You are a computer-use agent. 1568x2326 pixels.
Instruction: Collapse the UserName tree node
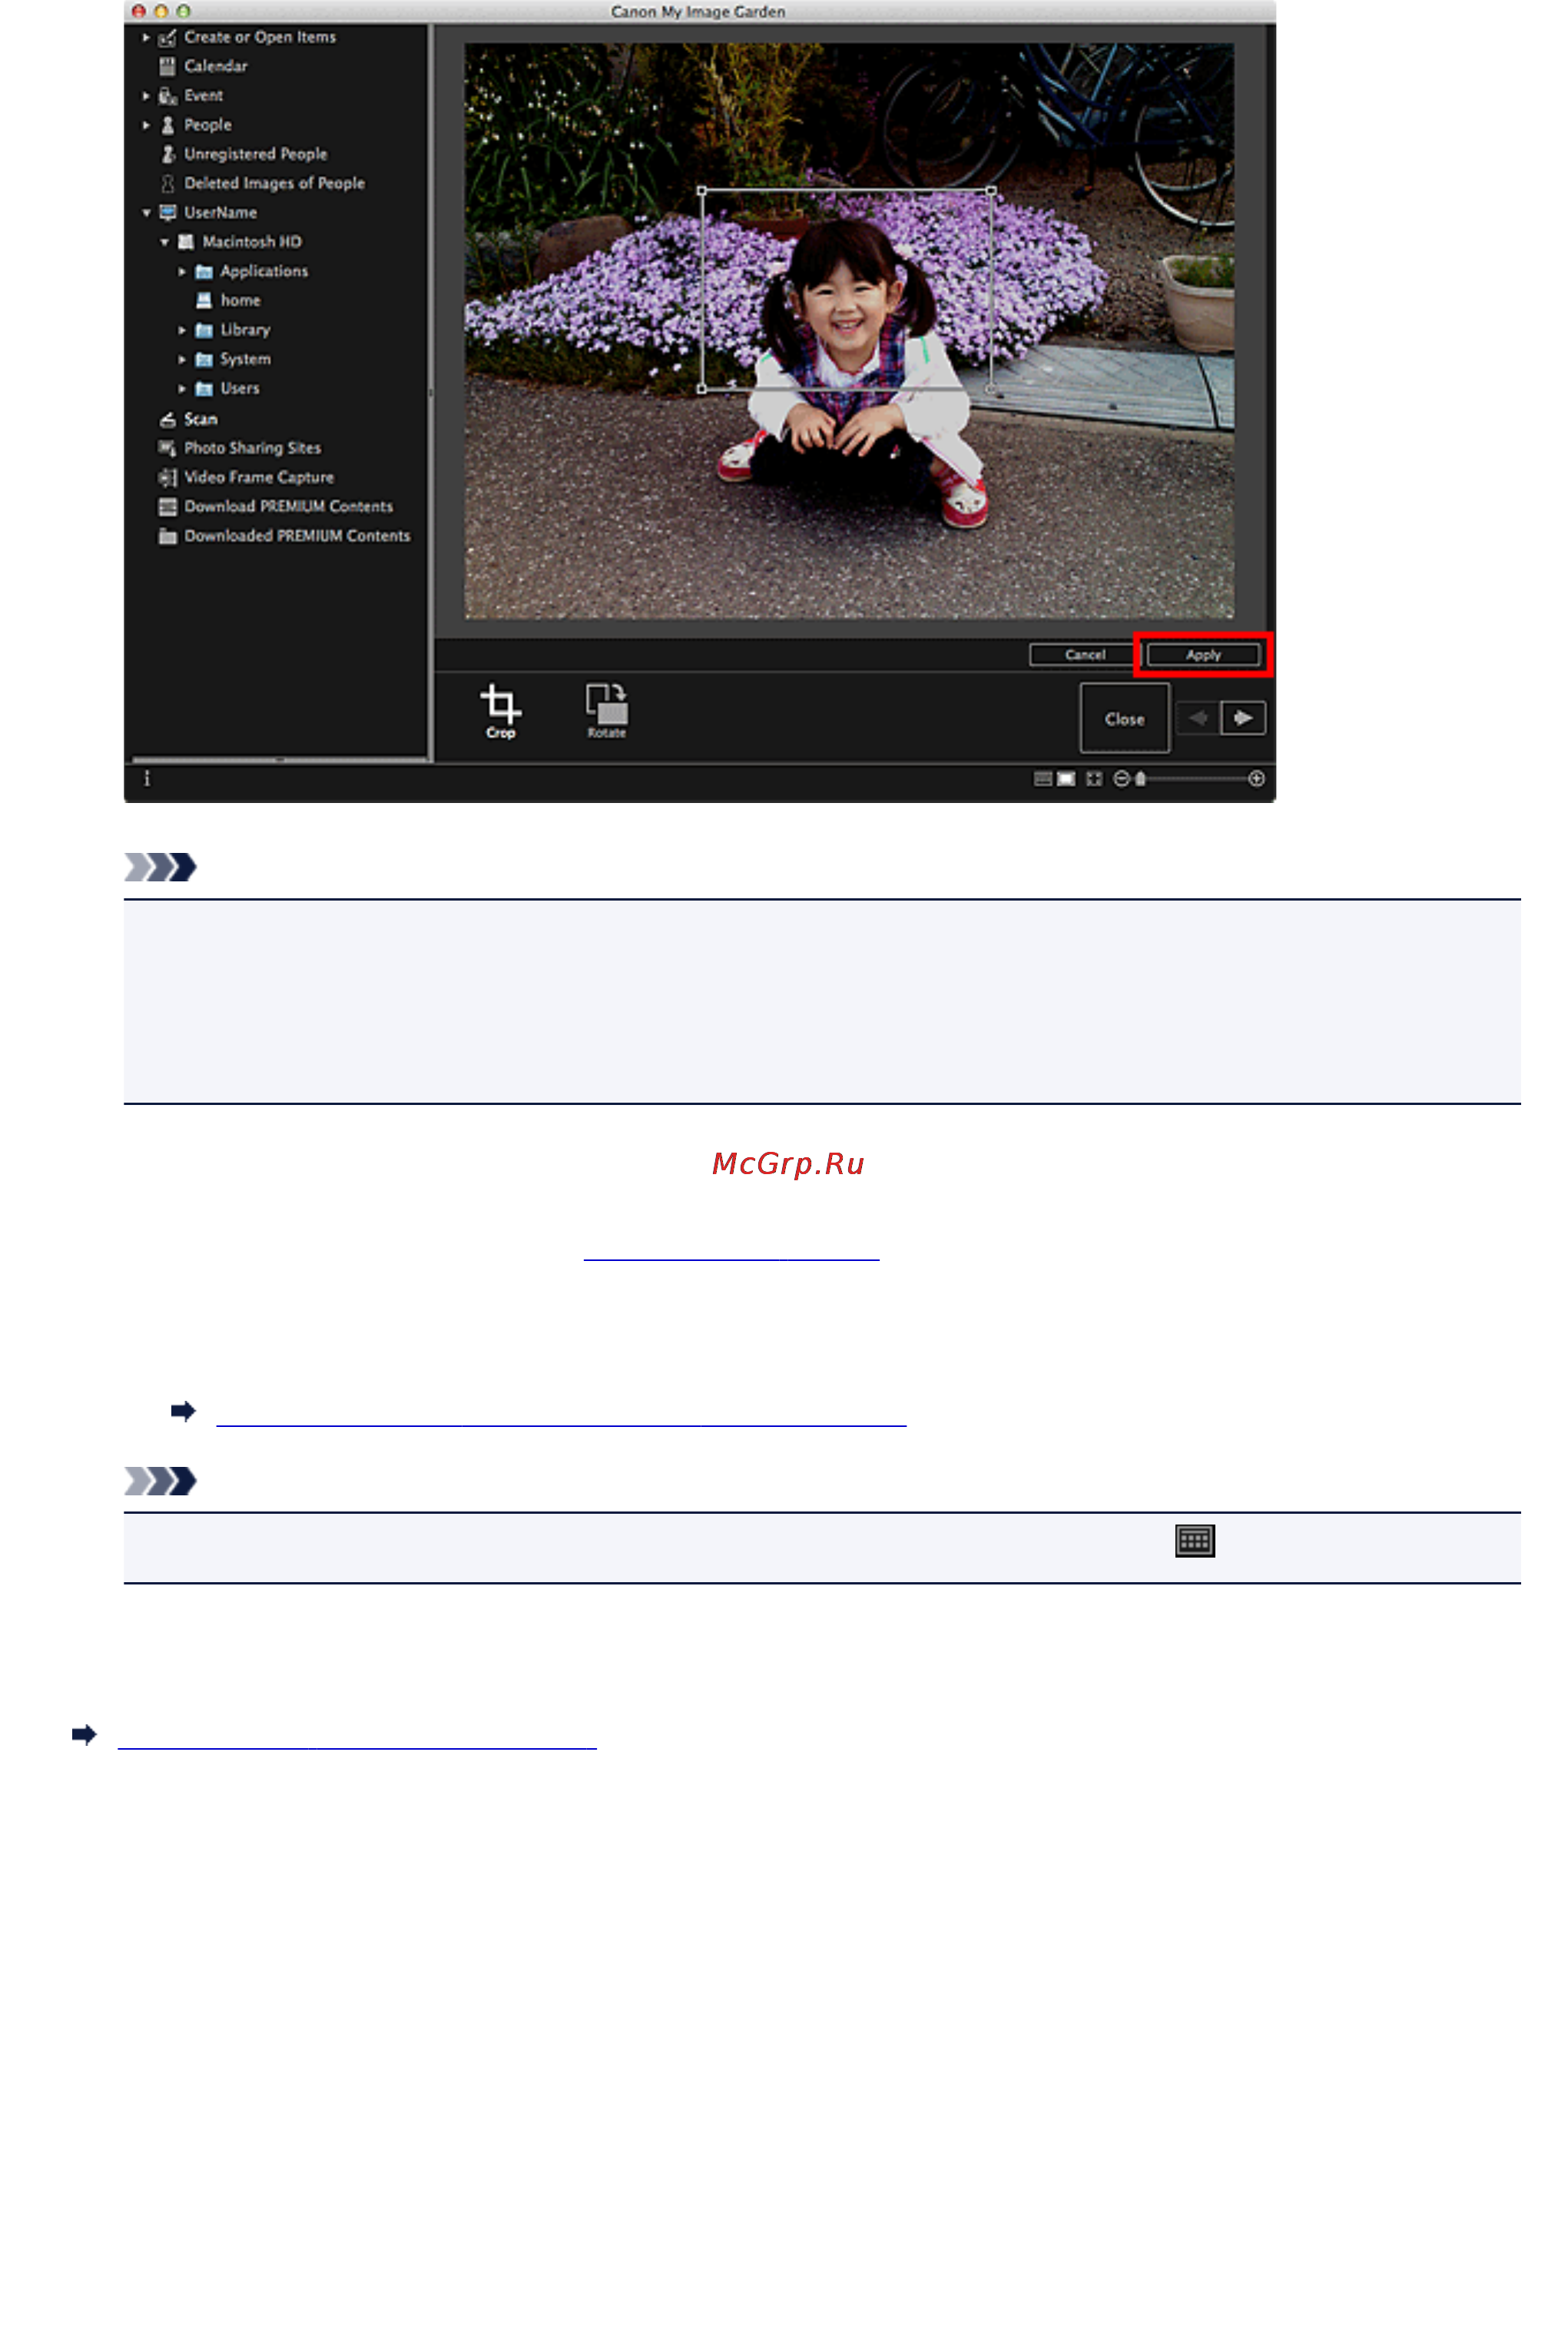(146, 213)
